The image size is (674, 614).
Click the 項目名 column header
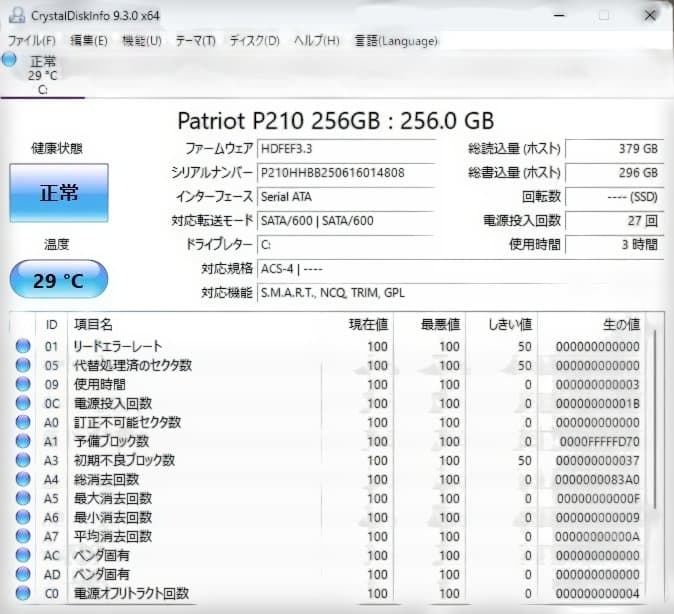tap(194, 324)
